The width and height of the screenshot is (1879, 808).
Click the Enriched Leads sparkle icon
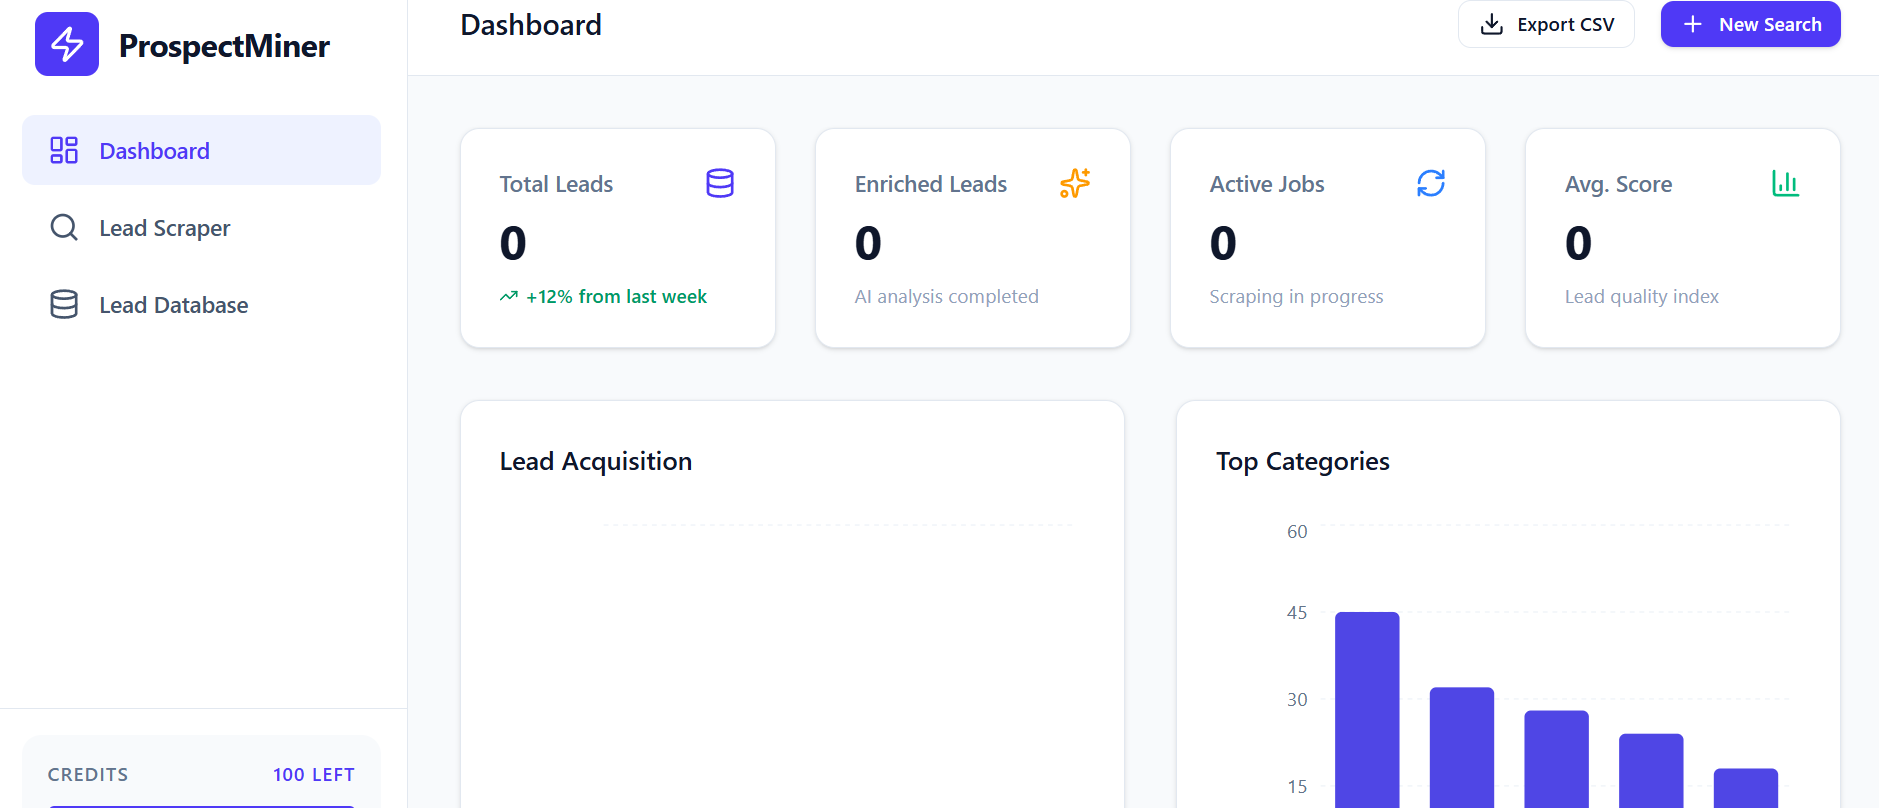(x=1075, y=183)
